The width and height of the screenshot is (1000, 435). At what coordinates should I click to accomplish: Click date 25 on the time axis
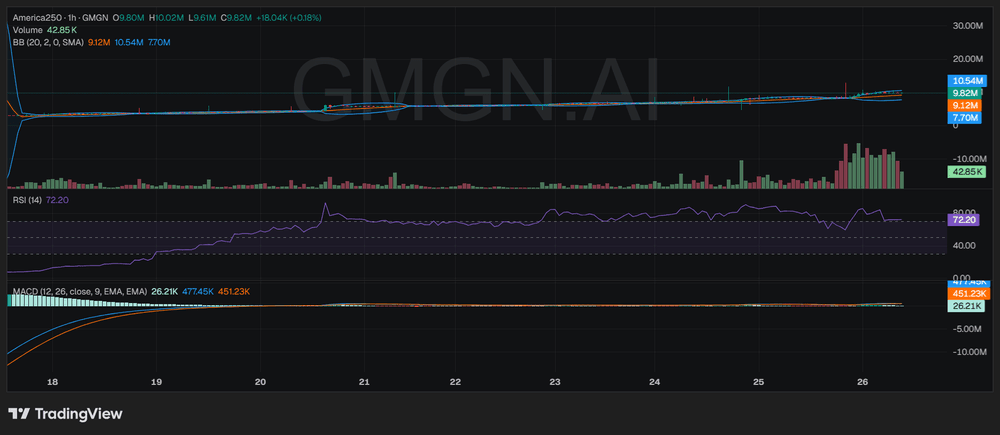[x=758, y=382]
